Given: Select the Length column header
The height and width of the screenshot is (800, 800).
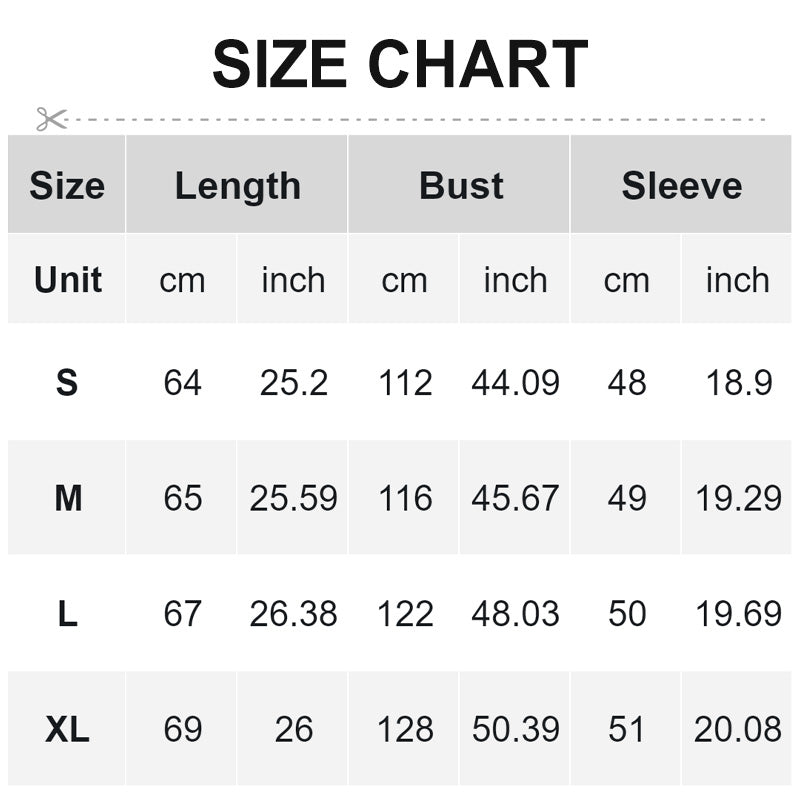Looking at the screenshot, I should tap(237, 186).
